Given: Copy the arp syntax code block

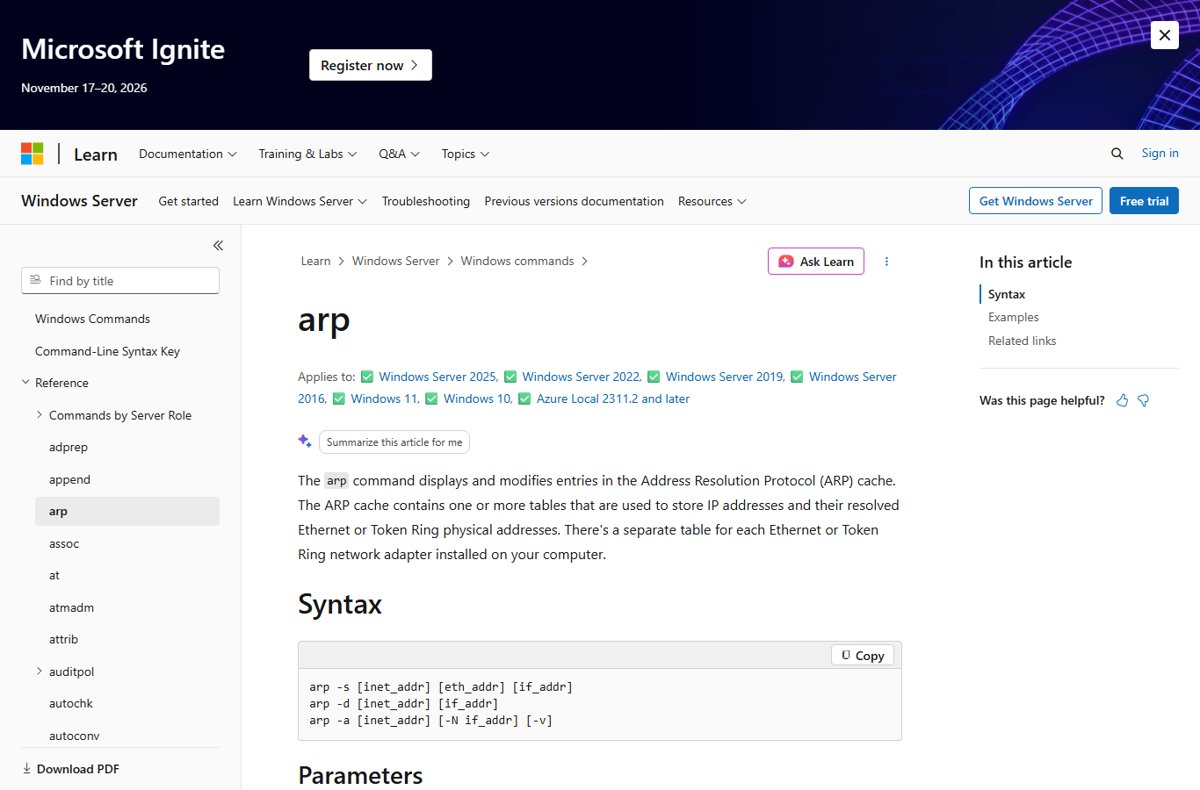Looking at the screenshot, I should pyautogui.click(x=862, y=655).
